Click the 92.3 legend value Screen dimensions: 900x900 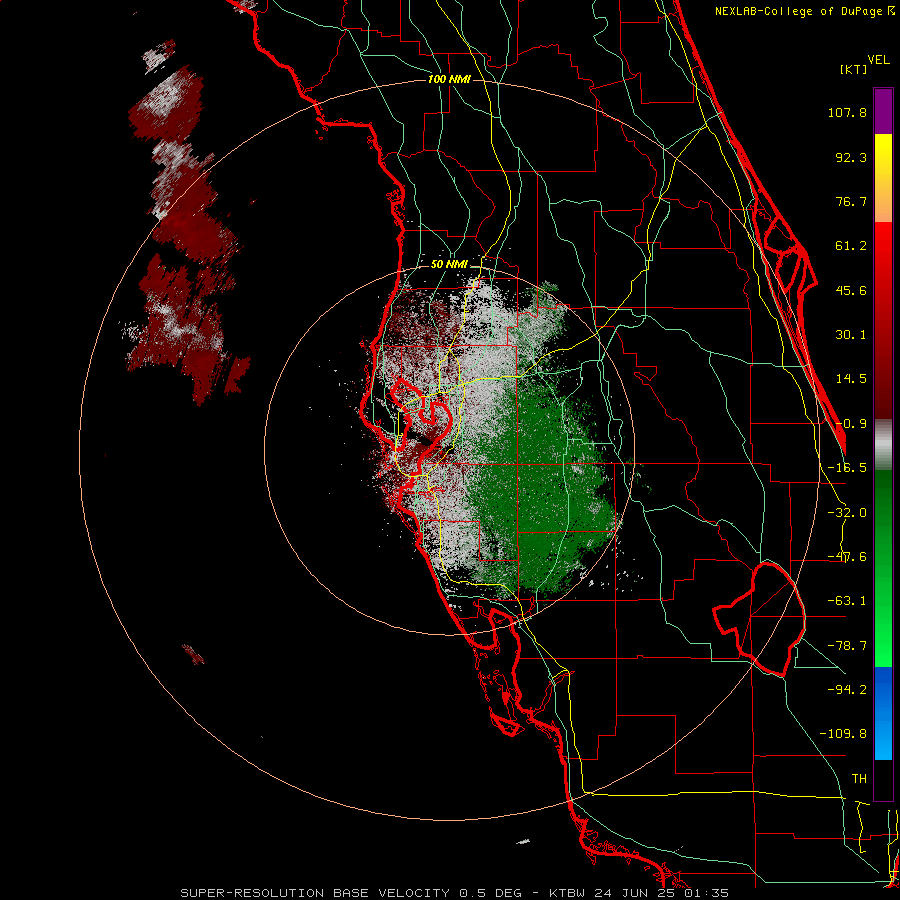(851, 157)
